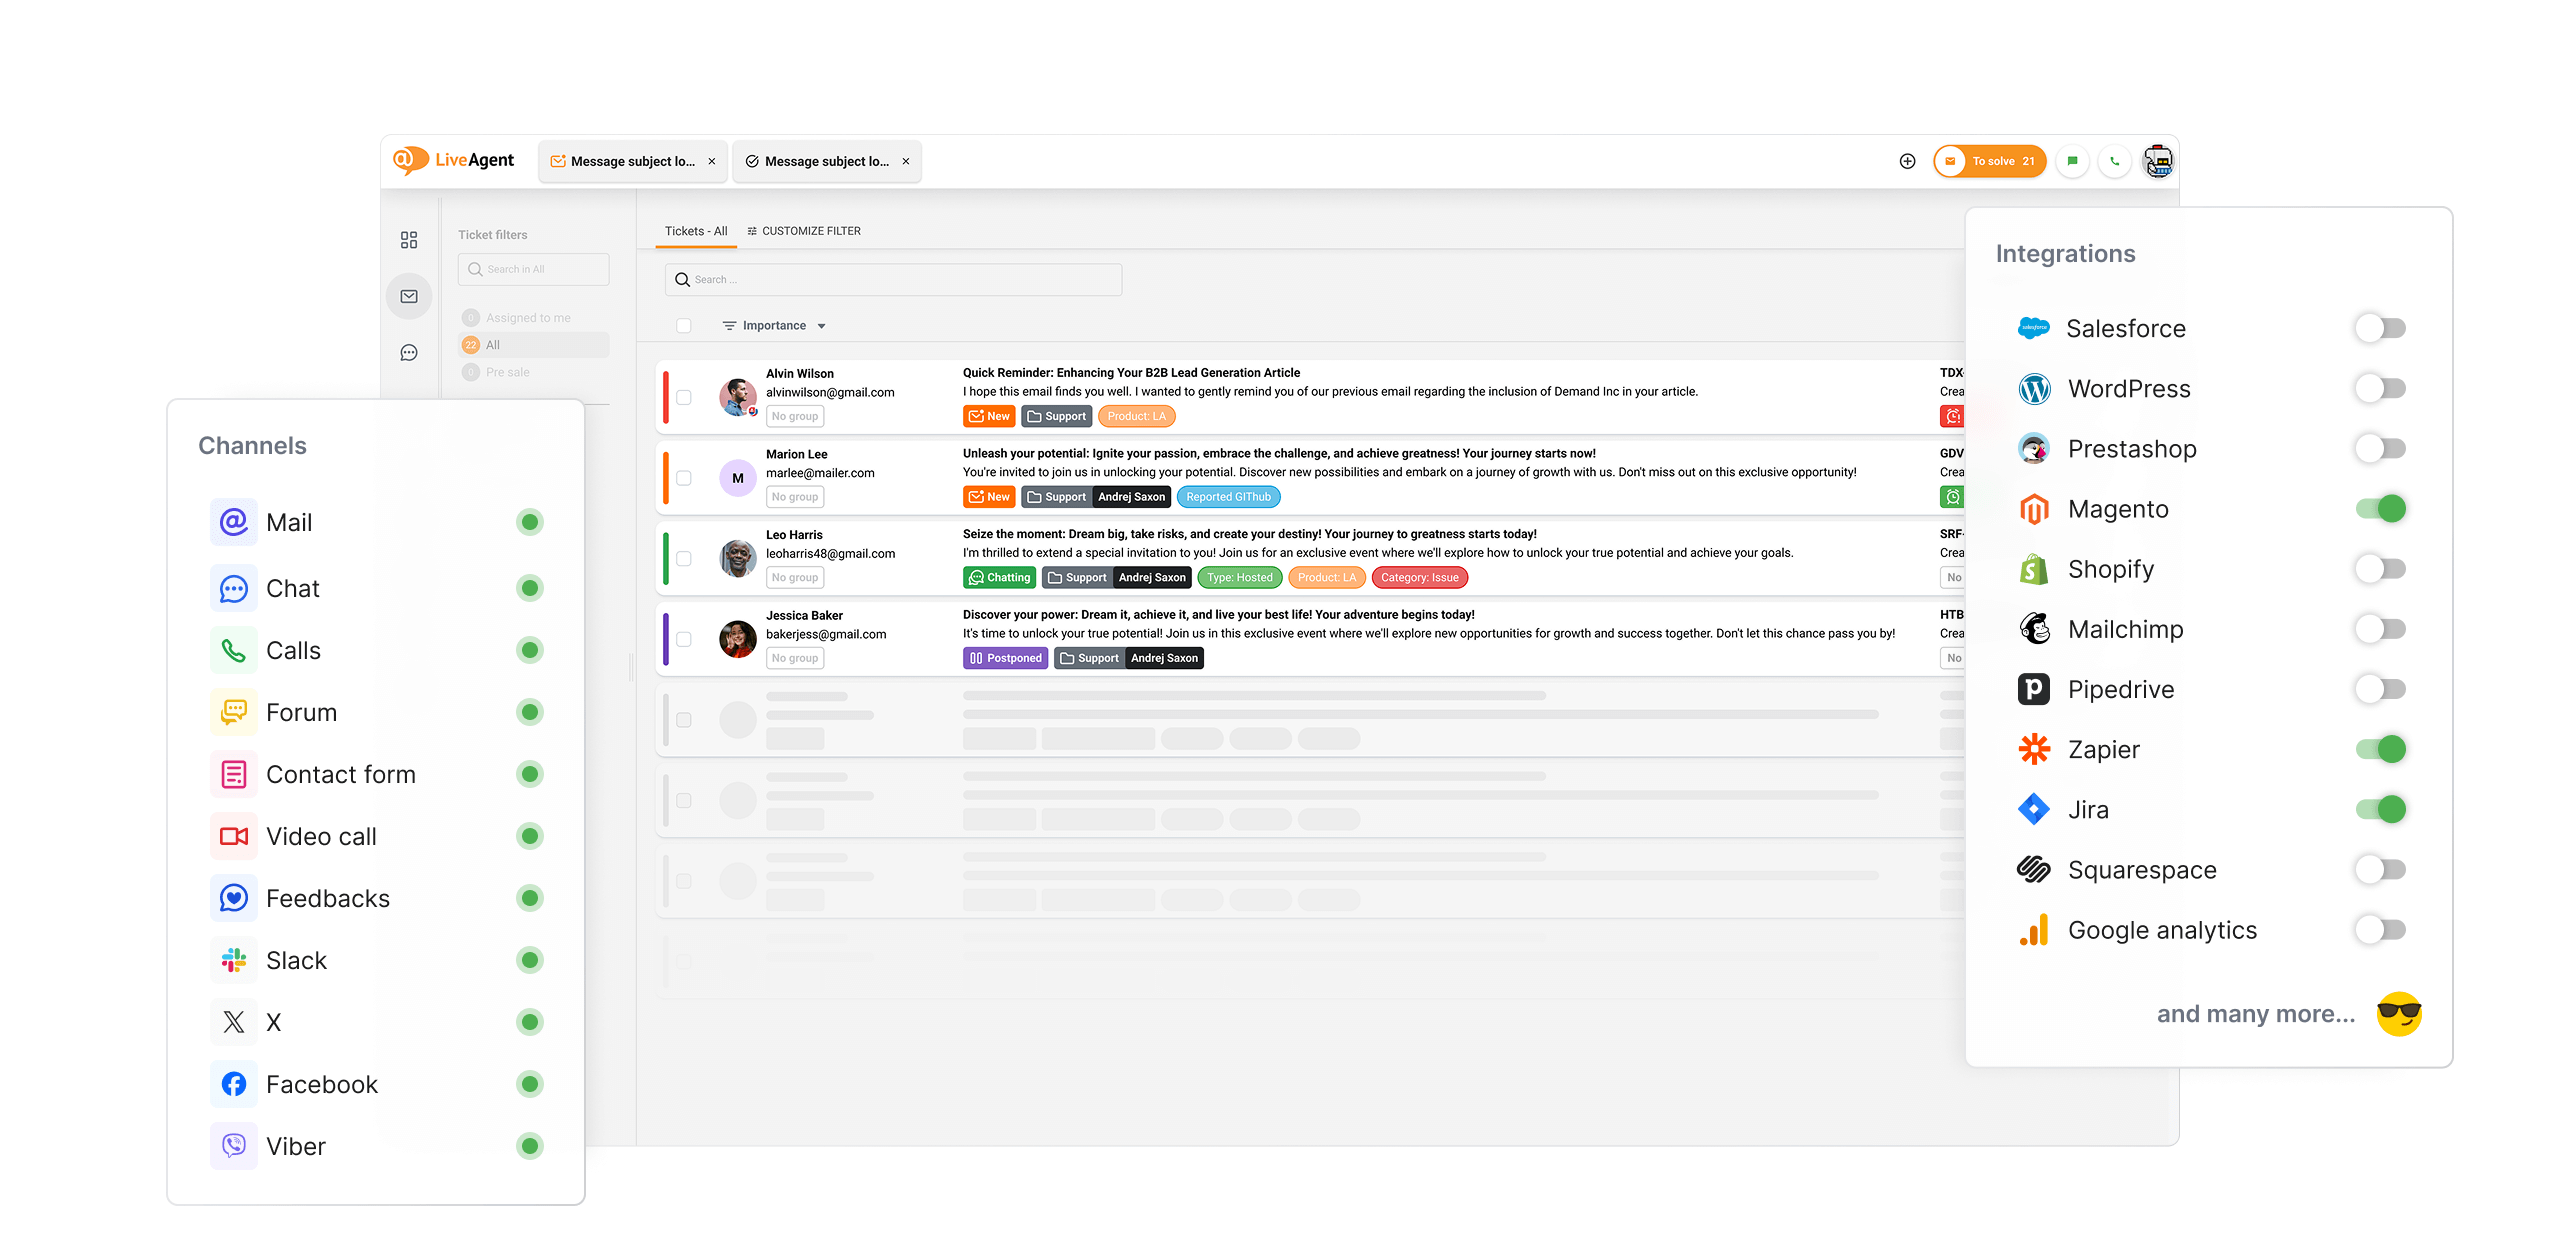Click the To solve 21 button

coord(1989,161)
